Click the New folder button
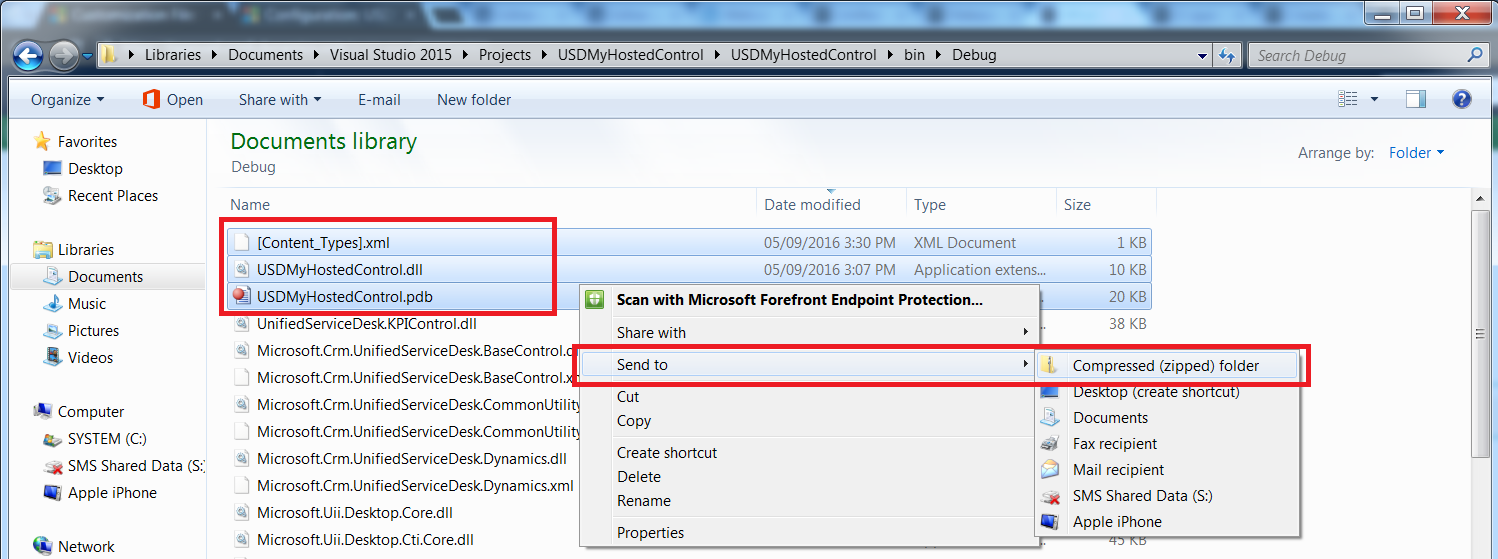The image size is (1498, 559). (474, 100)
